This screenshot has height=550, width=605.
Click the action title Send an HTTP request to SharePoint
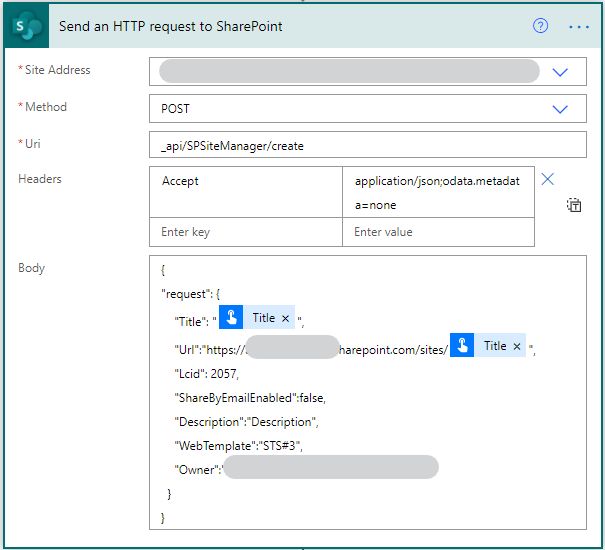(x=171, y=26)
